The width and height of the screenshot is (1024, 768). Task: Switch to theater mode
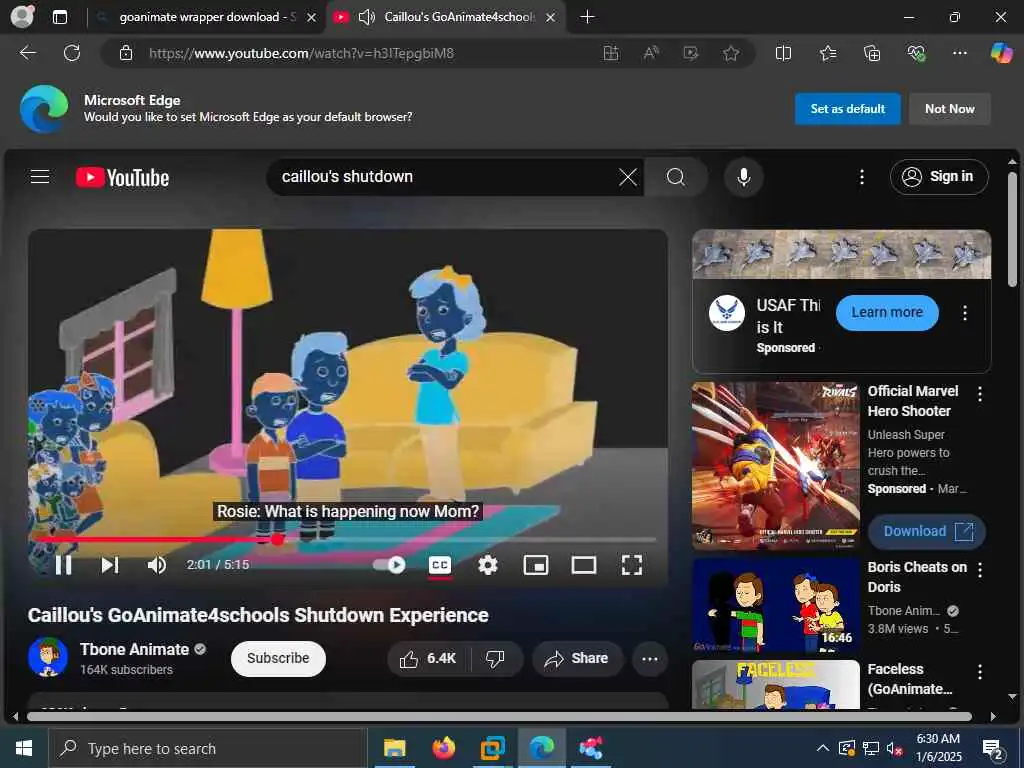pyautogui.click(x=583, y=565)
